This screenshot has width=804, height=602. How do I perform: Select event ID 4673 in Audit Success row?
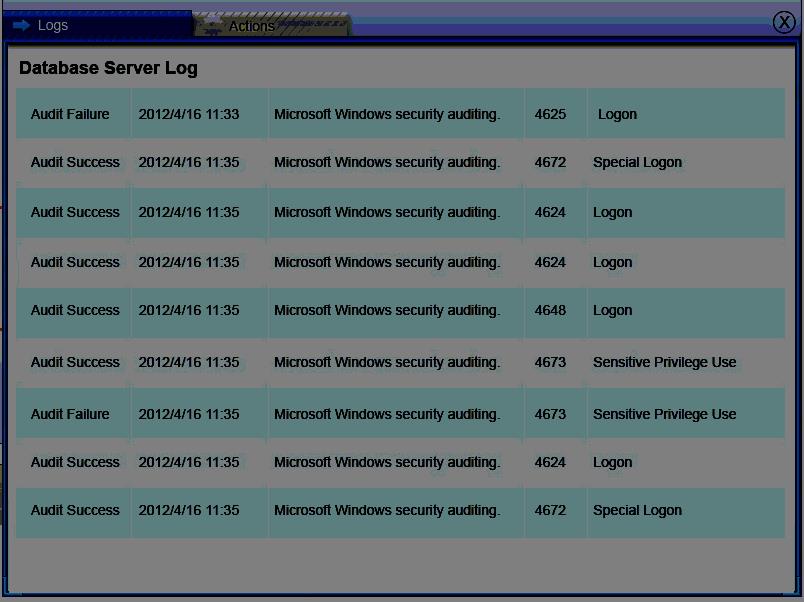pos(550,362)
